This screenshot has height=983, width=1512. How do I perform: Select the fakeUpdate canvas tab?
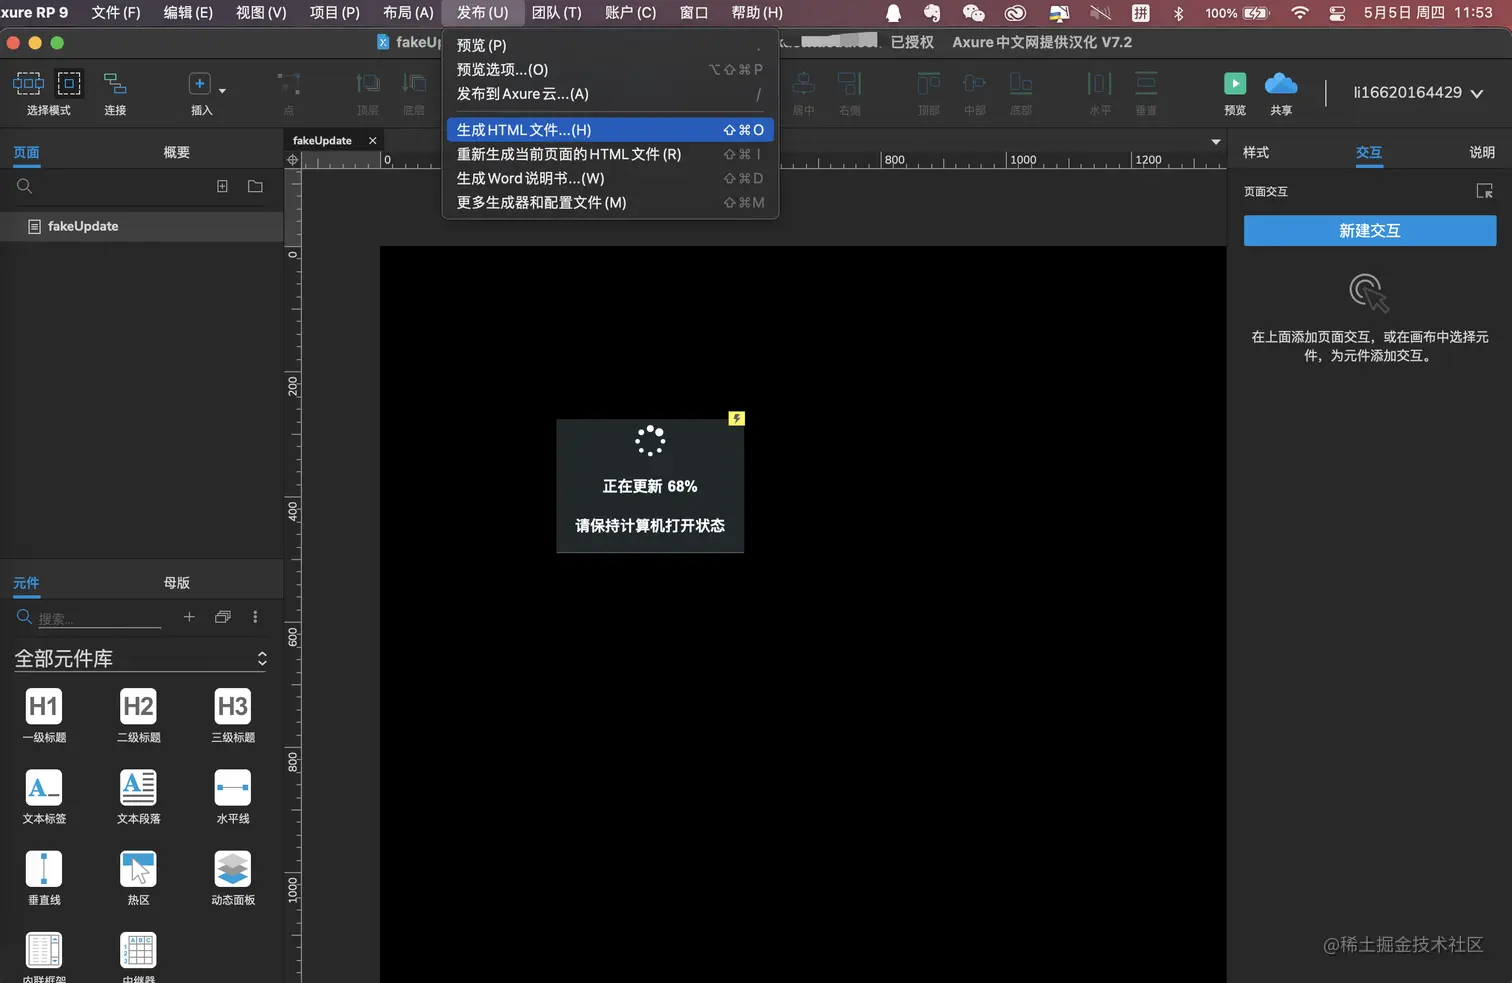coord(334,141)
